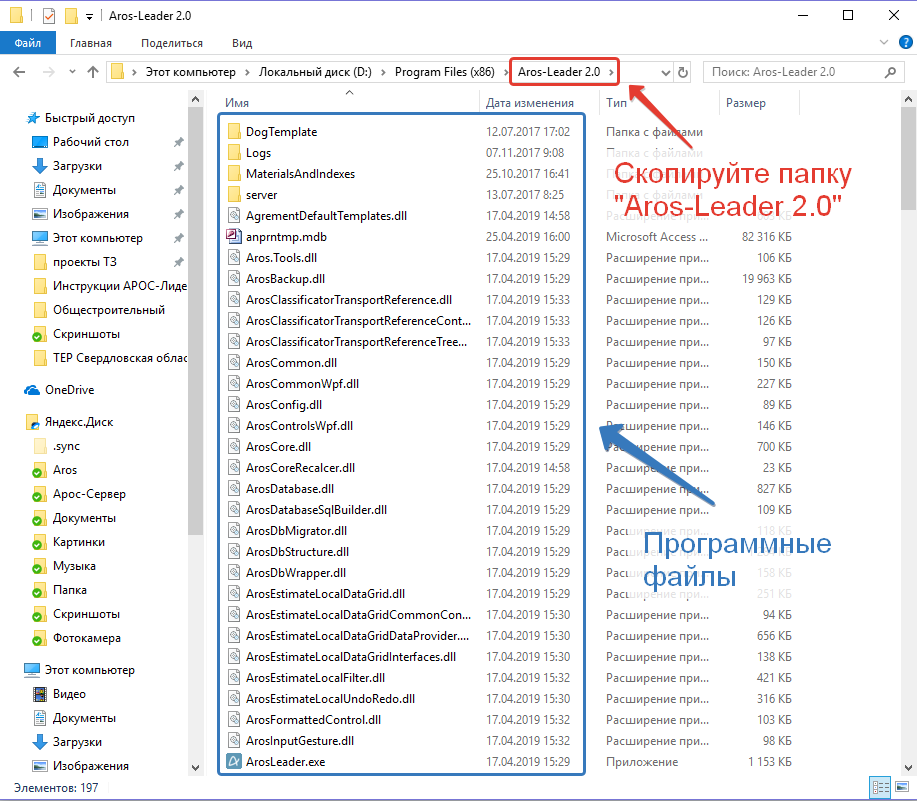The image size is (917, 801).
Task: Select ArosEstimateLocalFilter.dll
Action: pyautogui.click(x=315, y=678)
